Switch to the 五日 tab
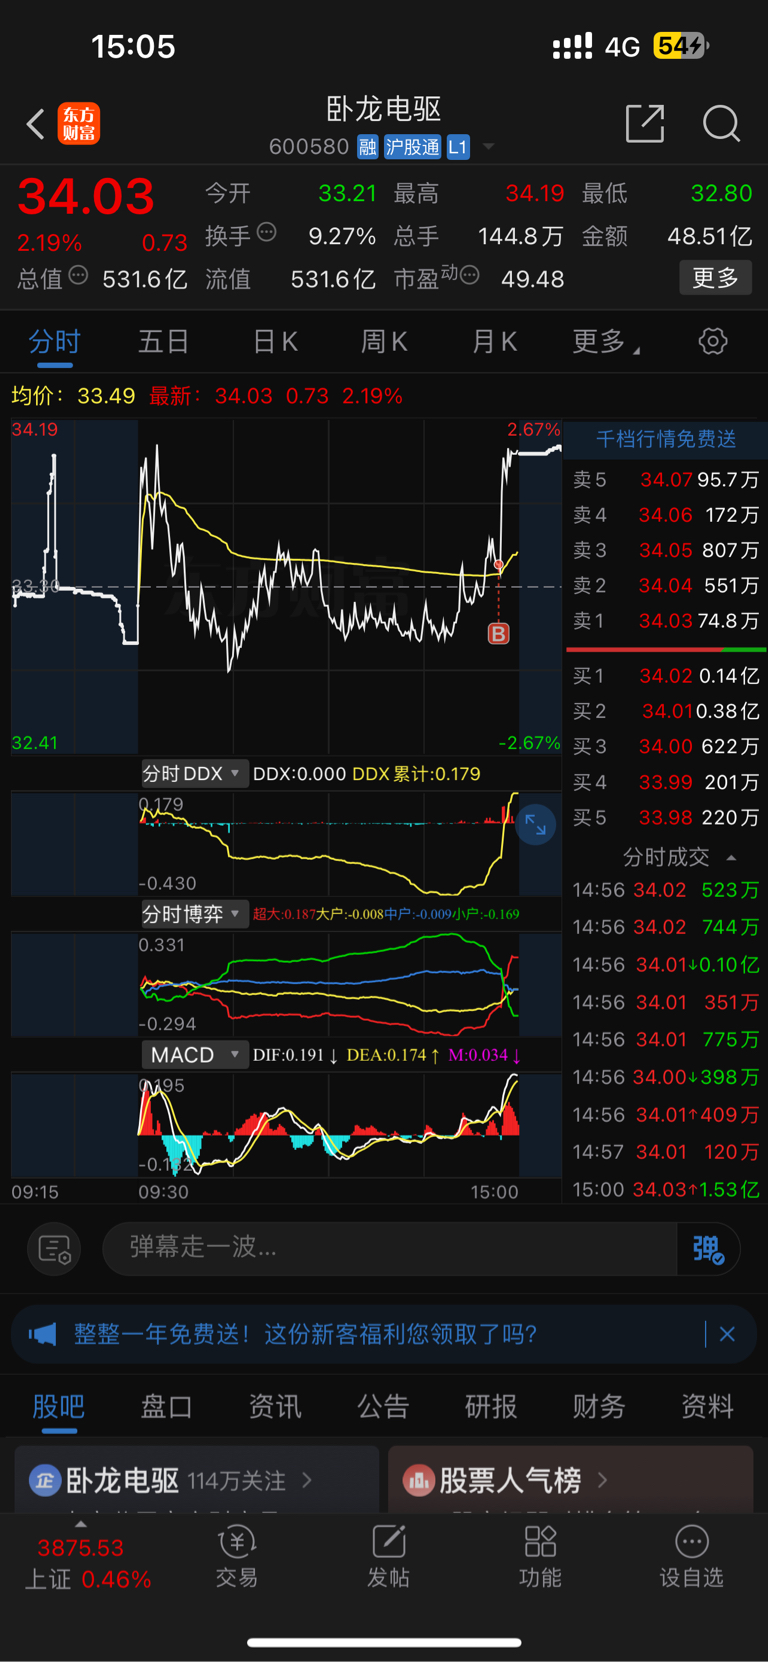Screen dimensions: 768x1662 [x=164, y=342]
